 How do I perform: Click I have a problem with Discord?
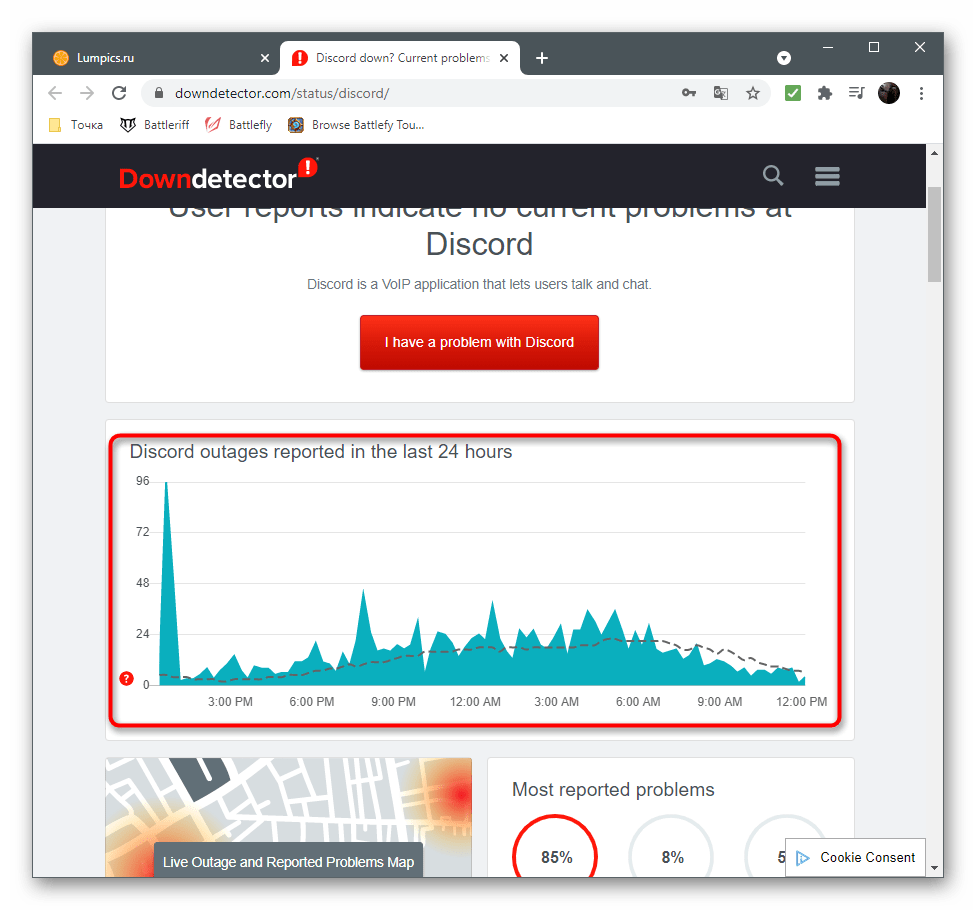(x=479, y=342)
